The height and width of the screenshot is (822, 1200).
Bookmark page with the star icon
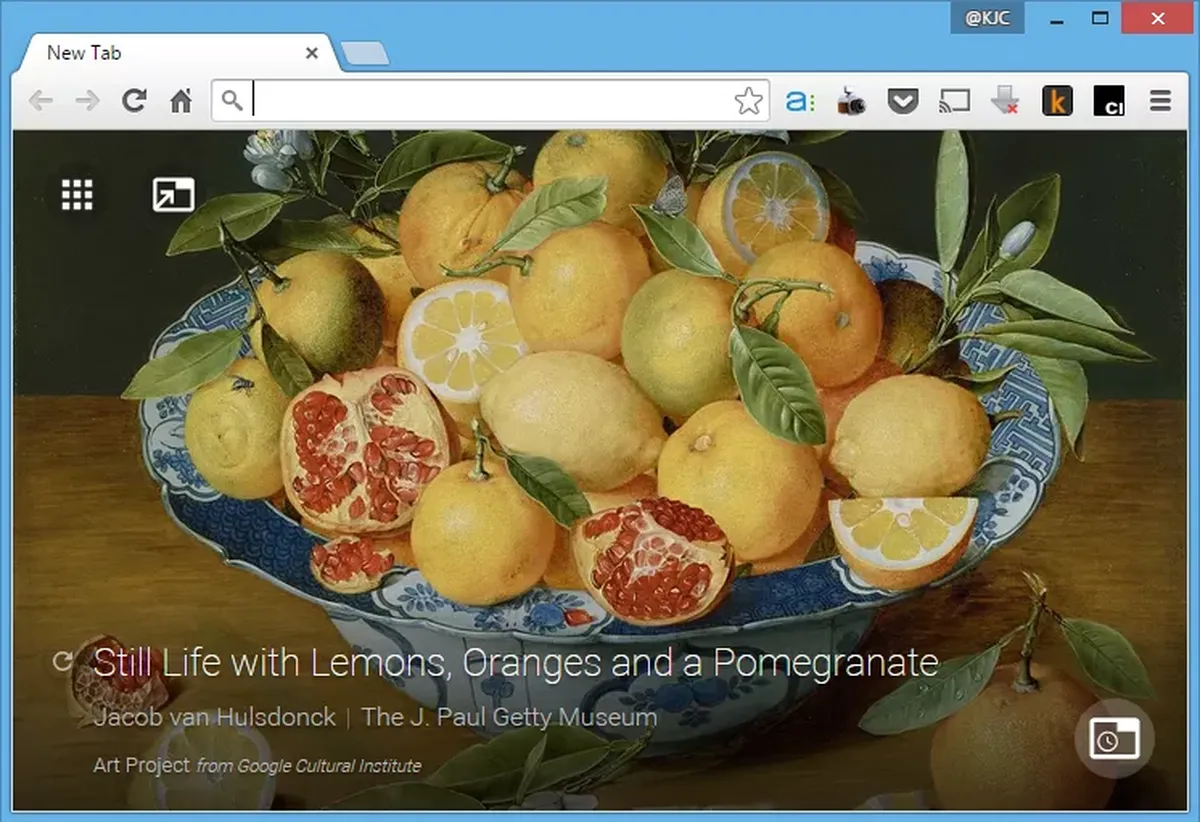[x=748, y=101]
